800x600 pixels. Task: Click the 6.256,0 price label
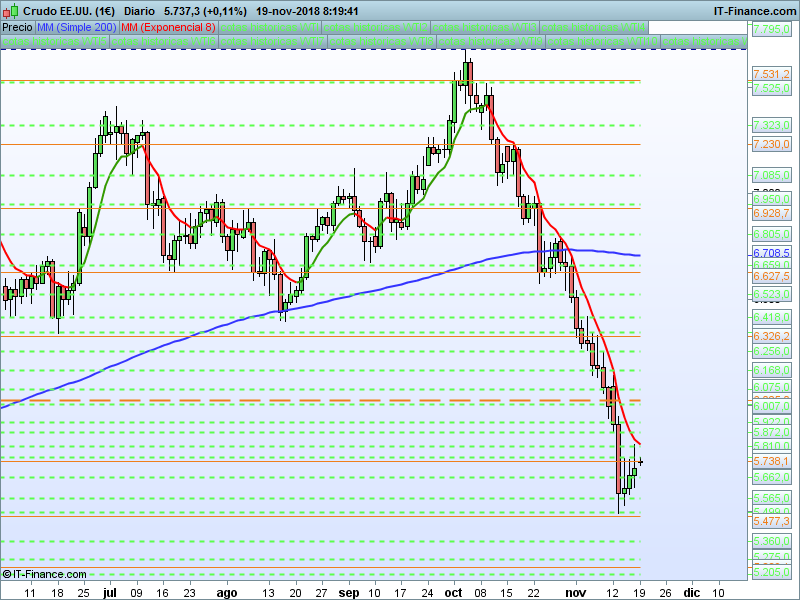click(771, 352)
